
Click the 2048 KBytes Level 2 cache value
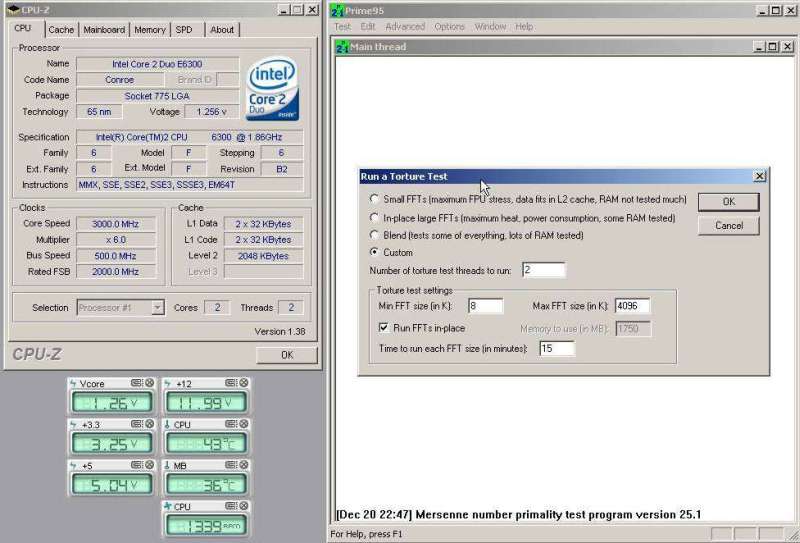[263, 256]
